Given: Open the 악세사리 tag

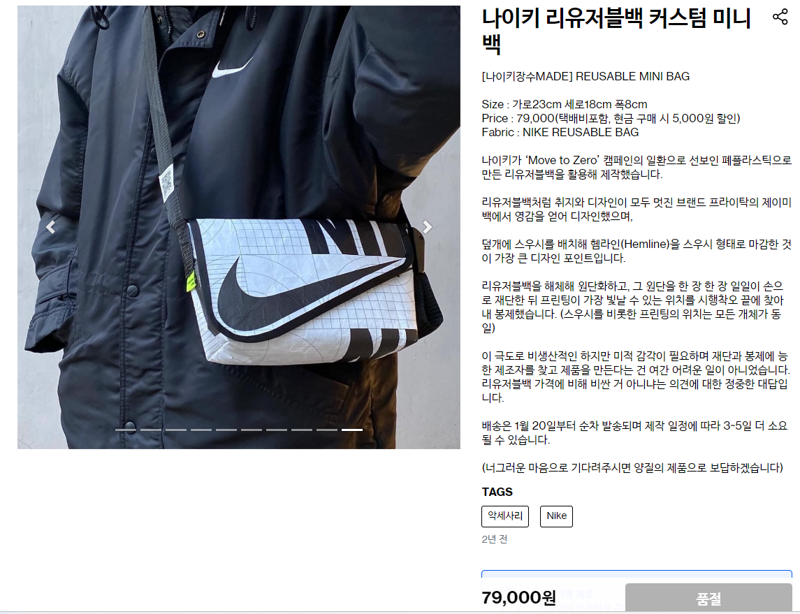Looking at the screenshot, I should pyautogui.click(x=505, y=516).
